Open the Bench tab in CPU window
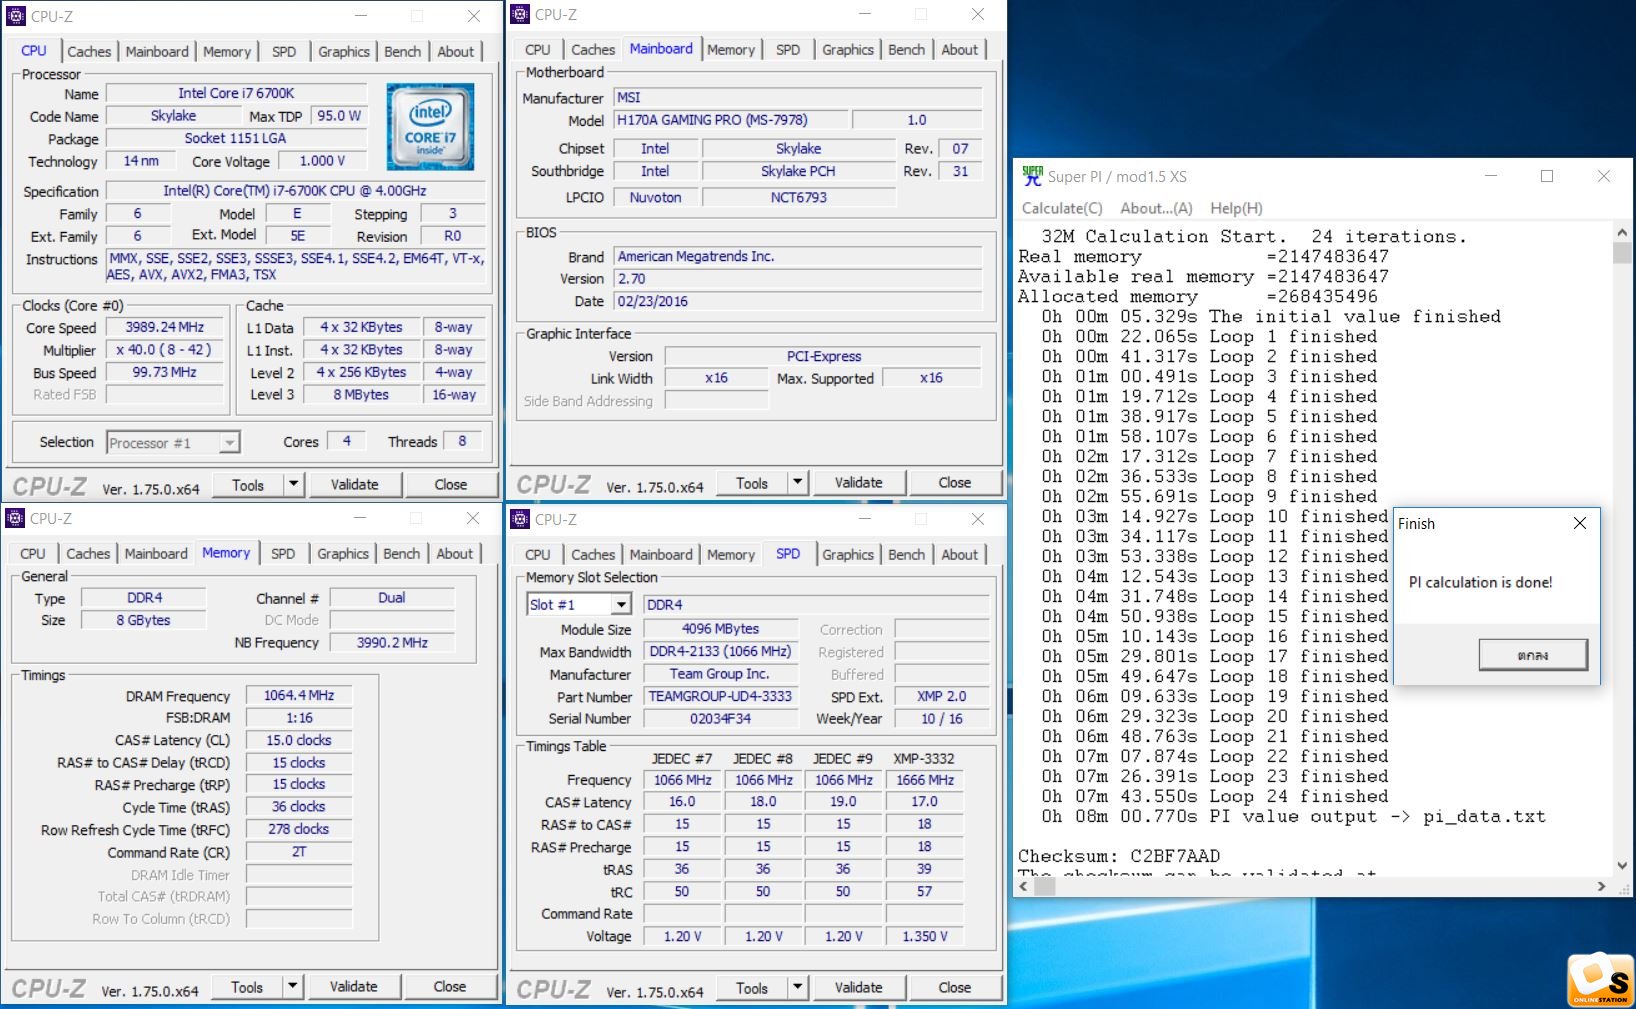1636x1009 pixels. [403, 51]
